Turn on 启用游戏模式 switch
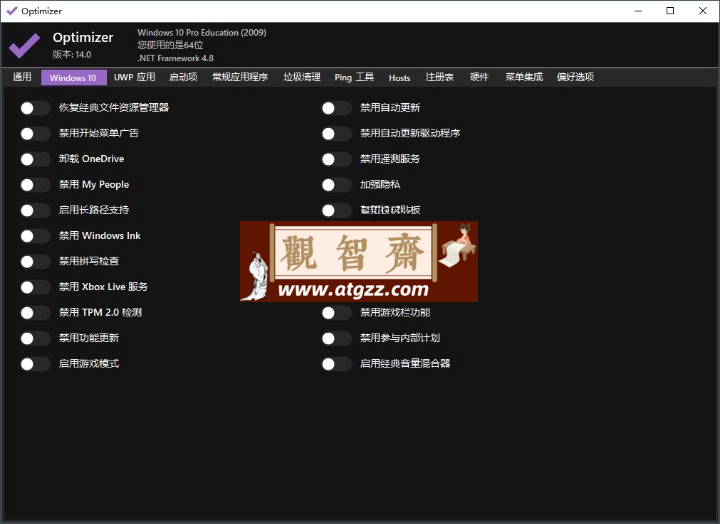720x524 pixels. click(35, 364)
